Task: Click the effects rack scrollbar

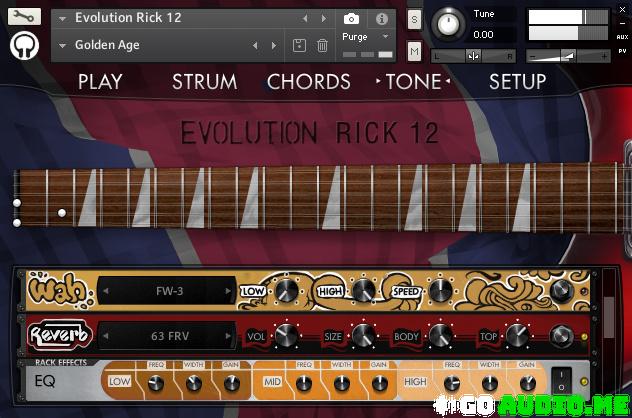Action: click(608, 316)
